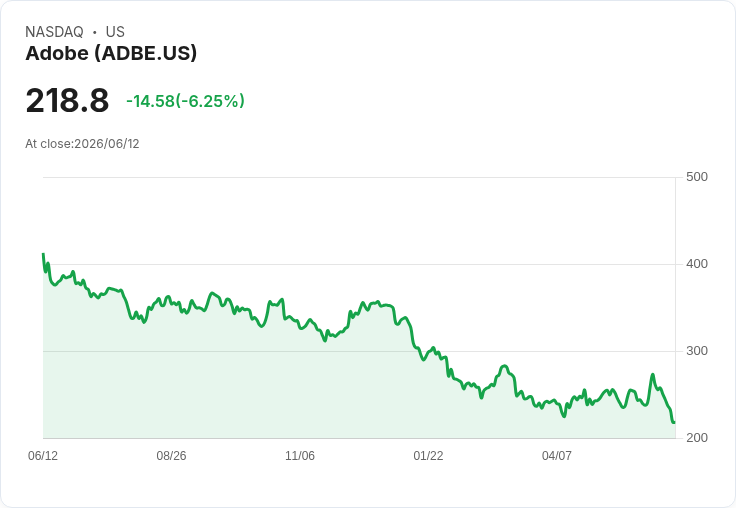Click the At close:2026/06/12 timestamp
The image size is (736, 508).
82,144
